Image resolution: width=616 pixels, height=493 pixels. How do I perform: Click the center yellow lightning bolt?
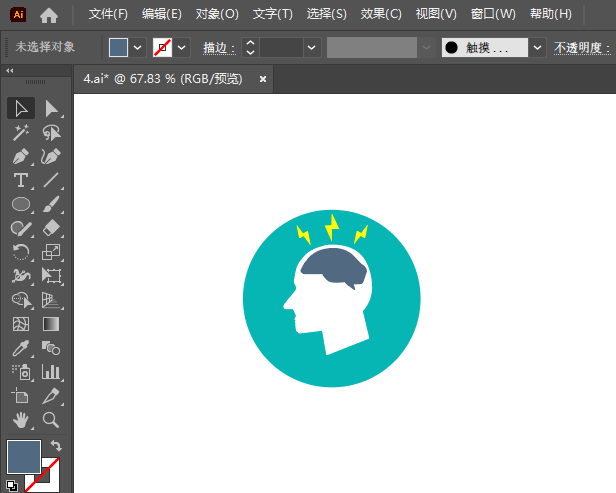[x=332, y=226]
